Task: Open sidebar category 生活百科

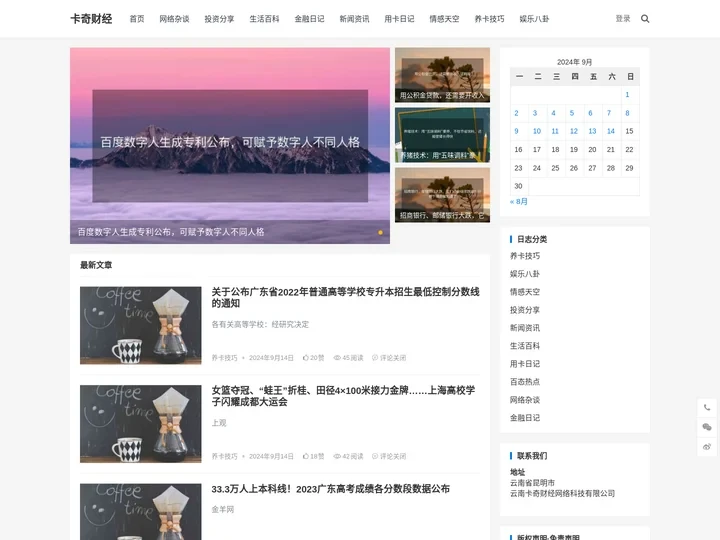Action: pos(525,346)
